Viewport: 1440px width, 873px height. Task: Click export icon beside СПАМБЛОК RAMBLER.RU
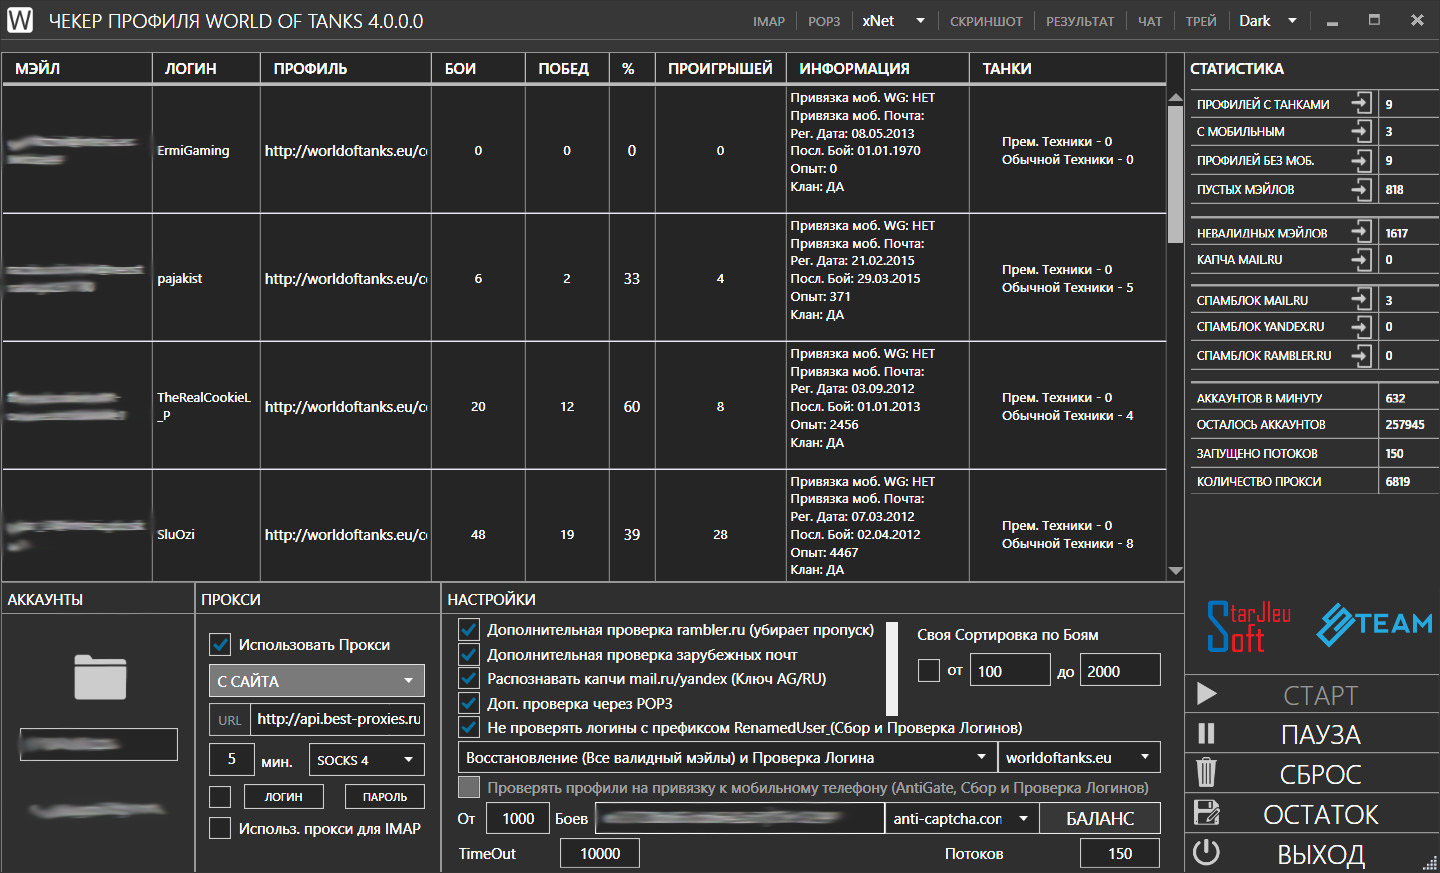click(1361, 355)
